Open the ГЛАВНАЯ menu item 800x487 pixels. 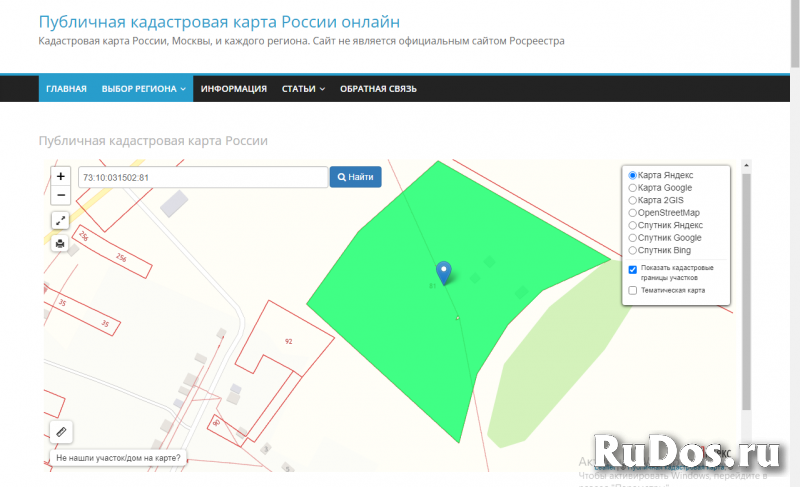[66, 89]
